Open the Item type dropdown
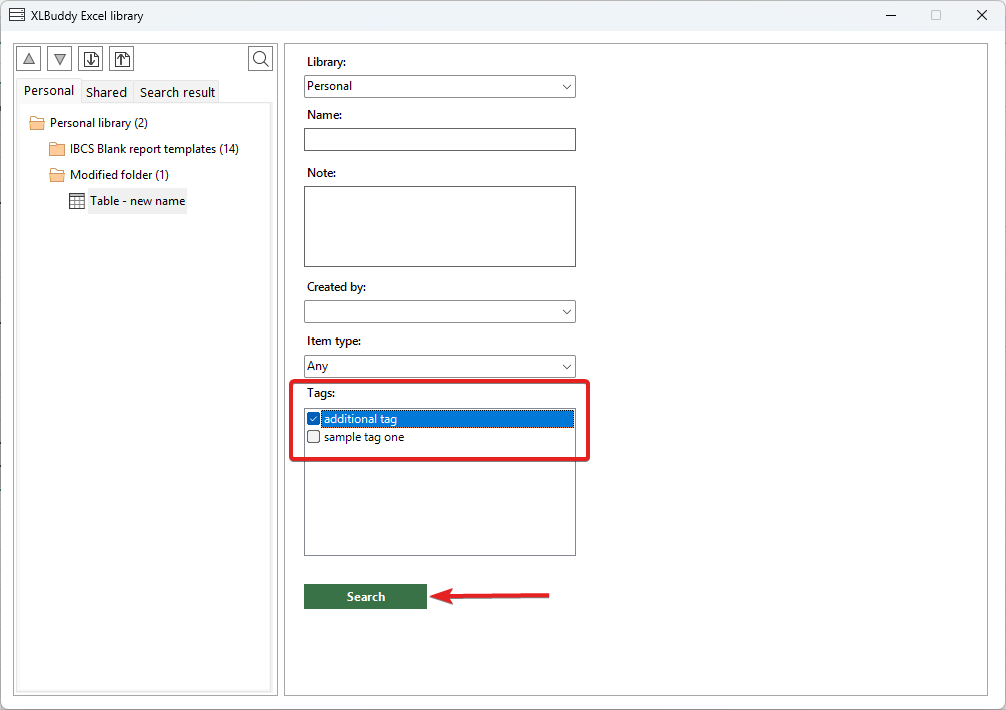Image resolution: width=1006 pixels, height=710 pixels. 440,366
